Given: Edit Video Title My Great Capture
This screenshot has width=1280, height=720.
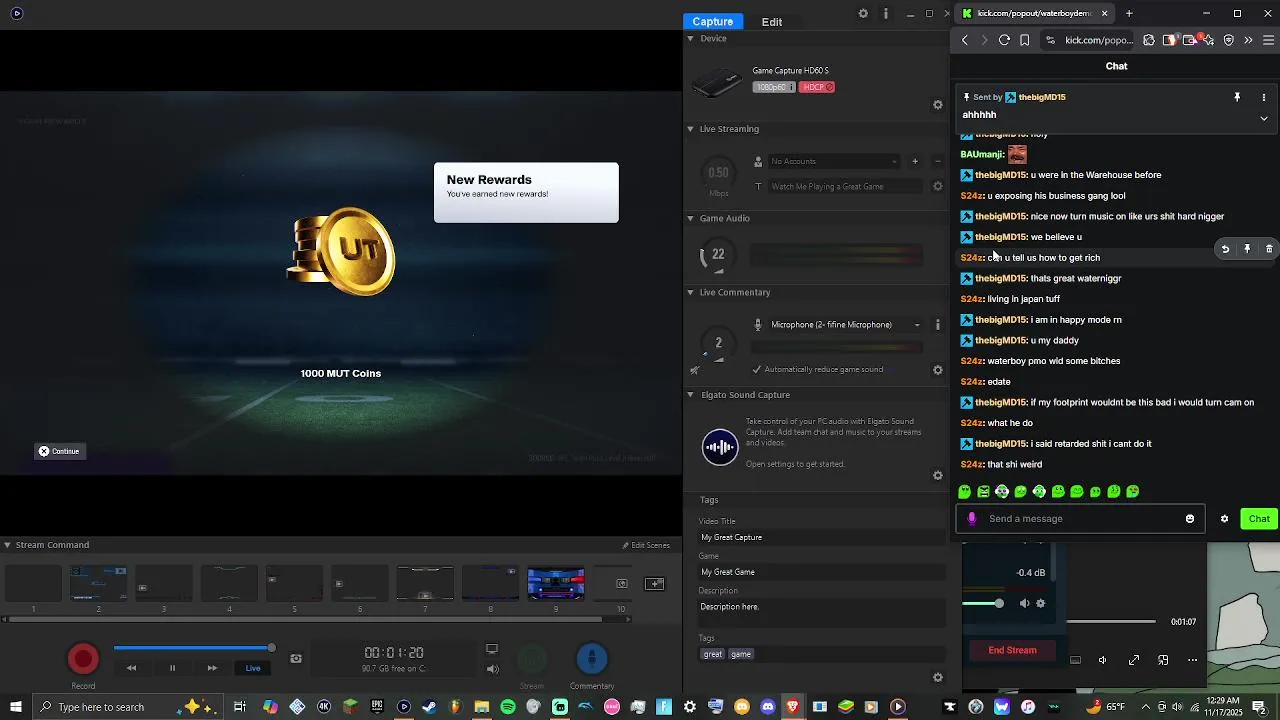Looking at the screenshot, I should tap(822, 537).
